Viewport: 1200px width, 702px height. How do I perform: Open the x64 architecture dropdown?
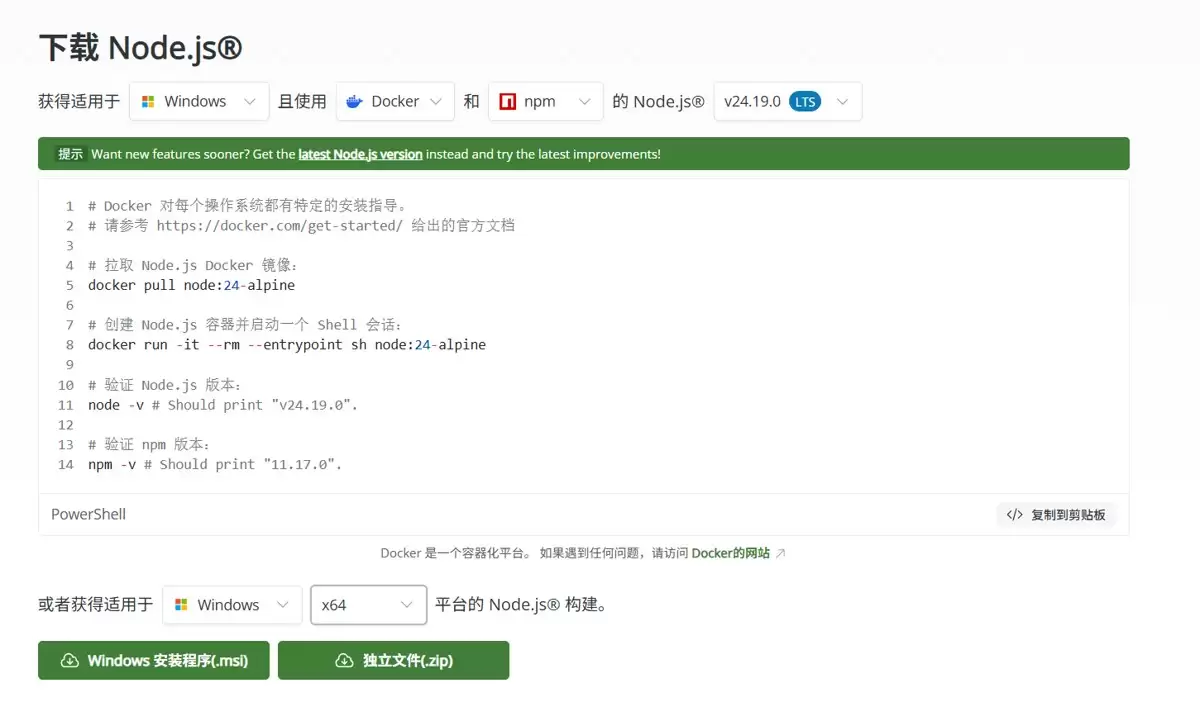click(369, 605)
